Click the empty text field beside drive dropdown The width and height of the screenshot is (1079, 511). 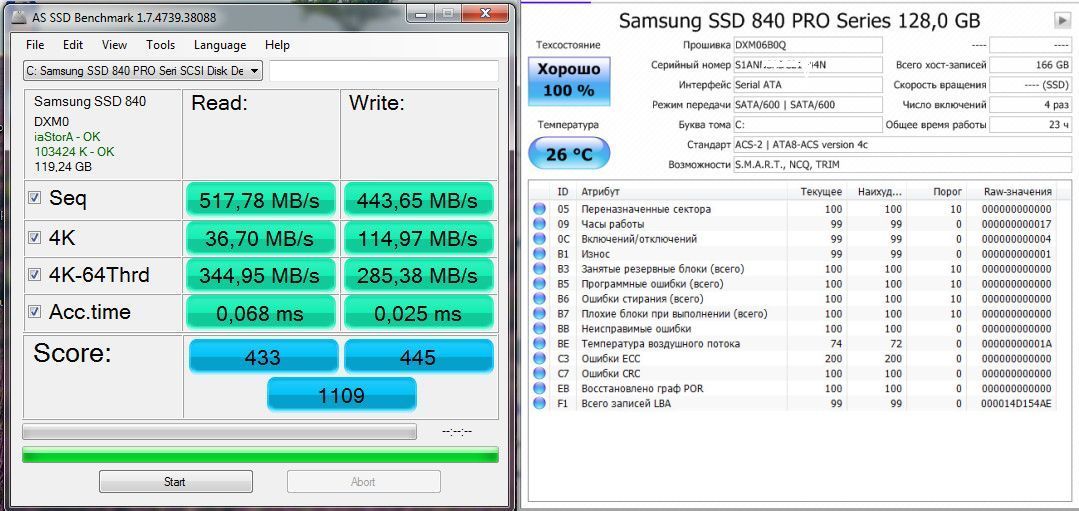point(384,70)
